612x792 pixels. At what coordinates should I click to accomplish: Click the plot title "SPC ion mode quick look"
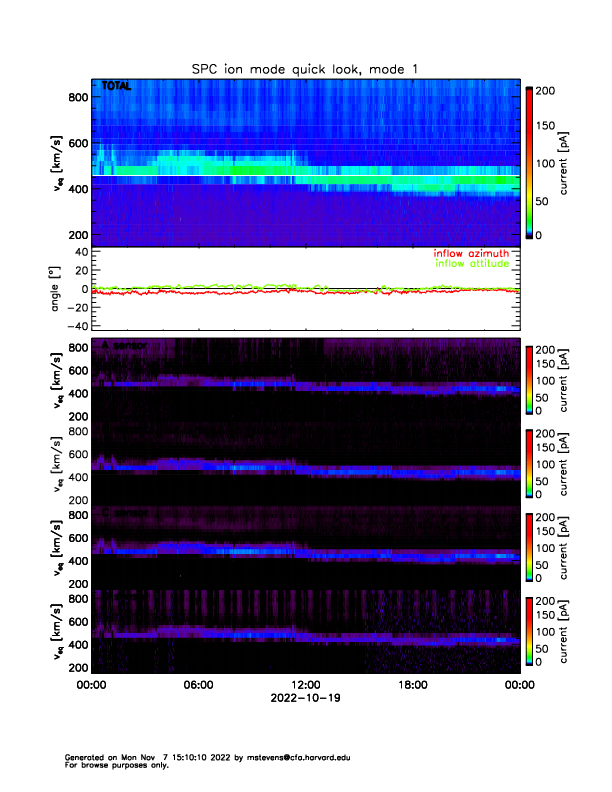tap(305, 68)
